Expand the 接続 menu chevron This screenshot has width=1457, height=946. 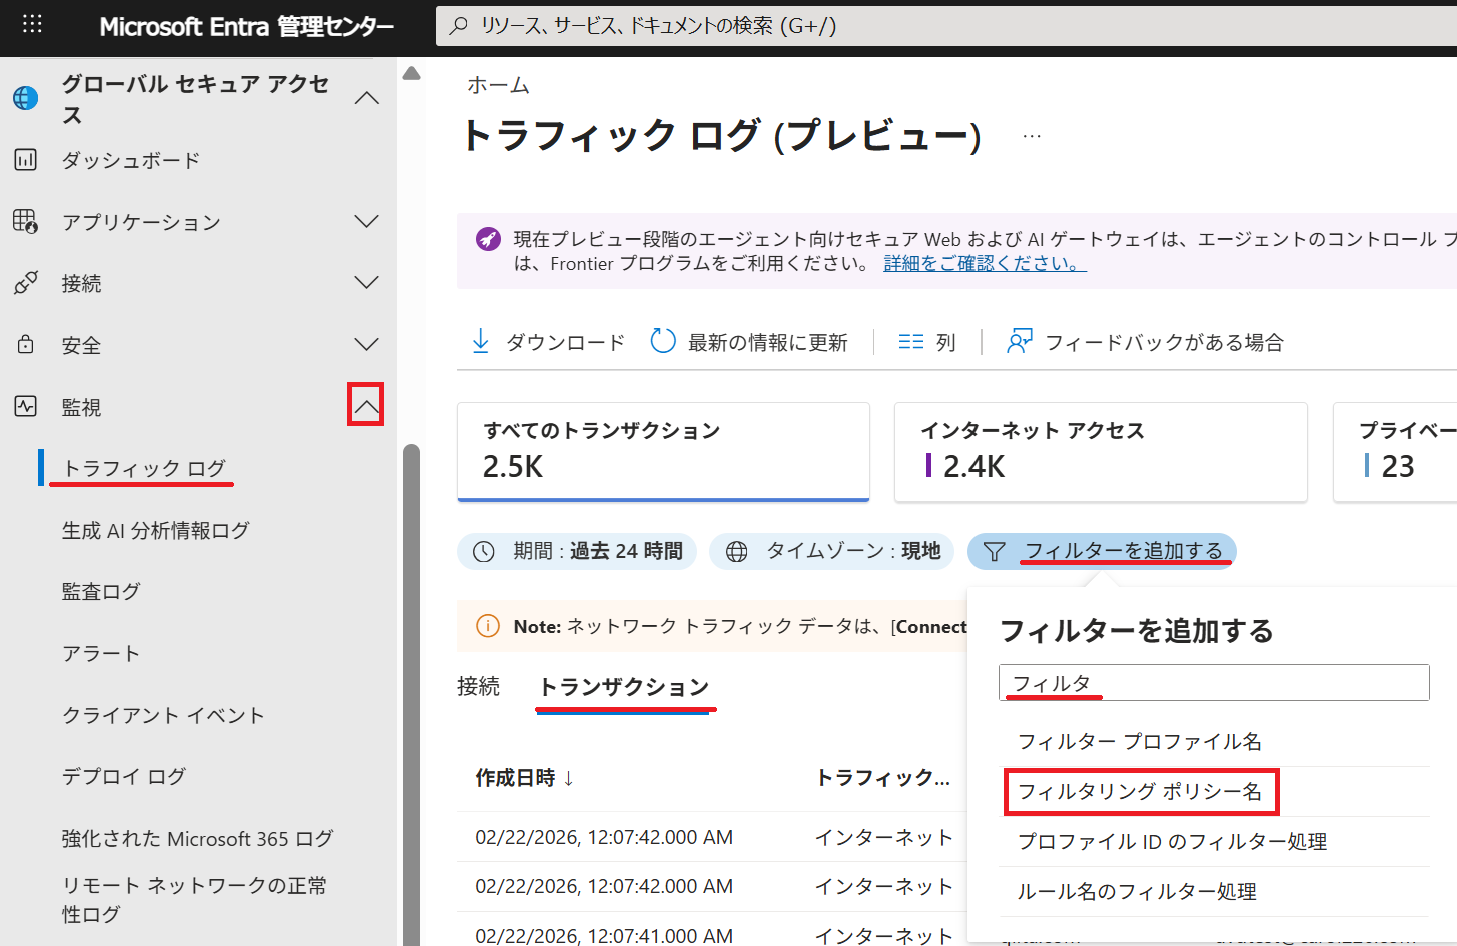[x=367, y=283]
